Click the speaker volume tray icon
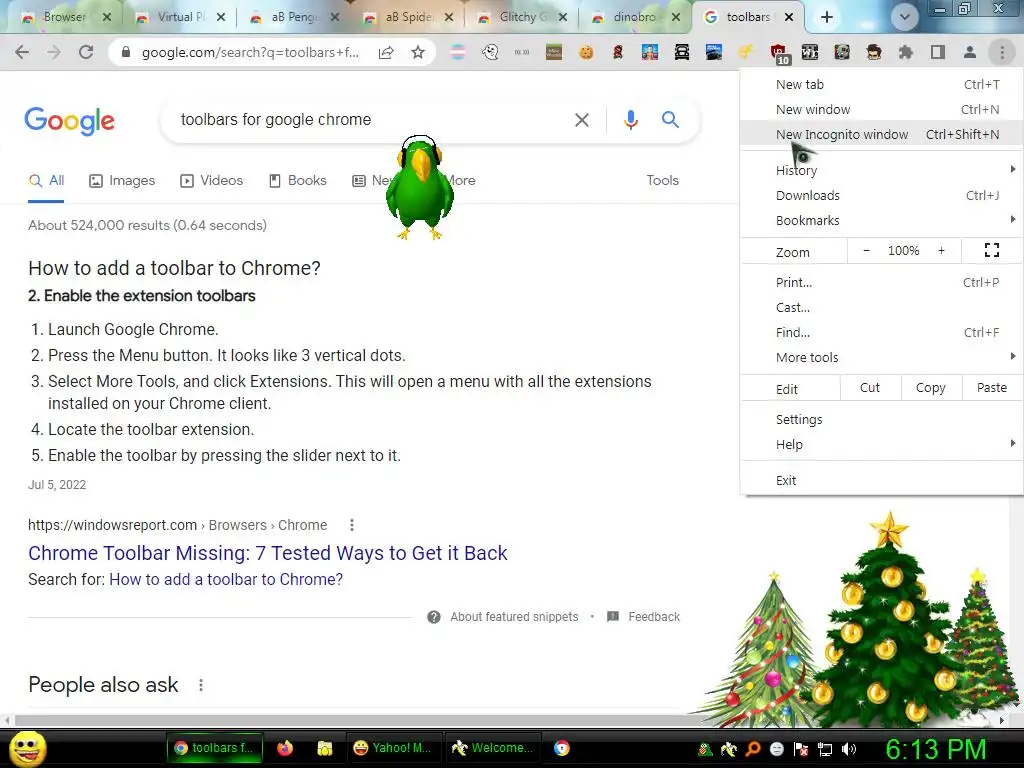 point(849,749)
